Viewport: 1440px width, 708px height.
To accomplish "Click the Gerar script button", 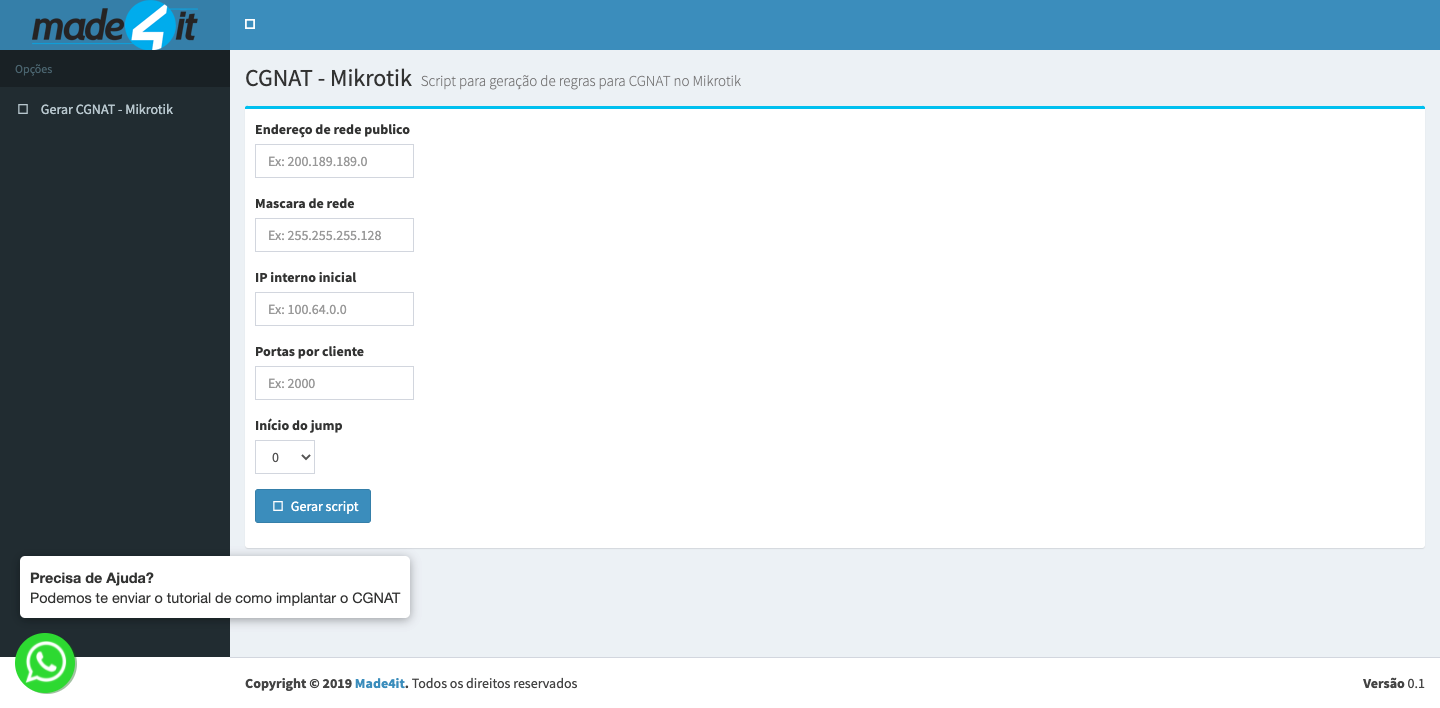I will click(313, 506).
